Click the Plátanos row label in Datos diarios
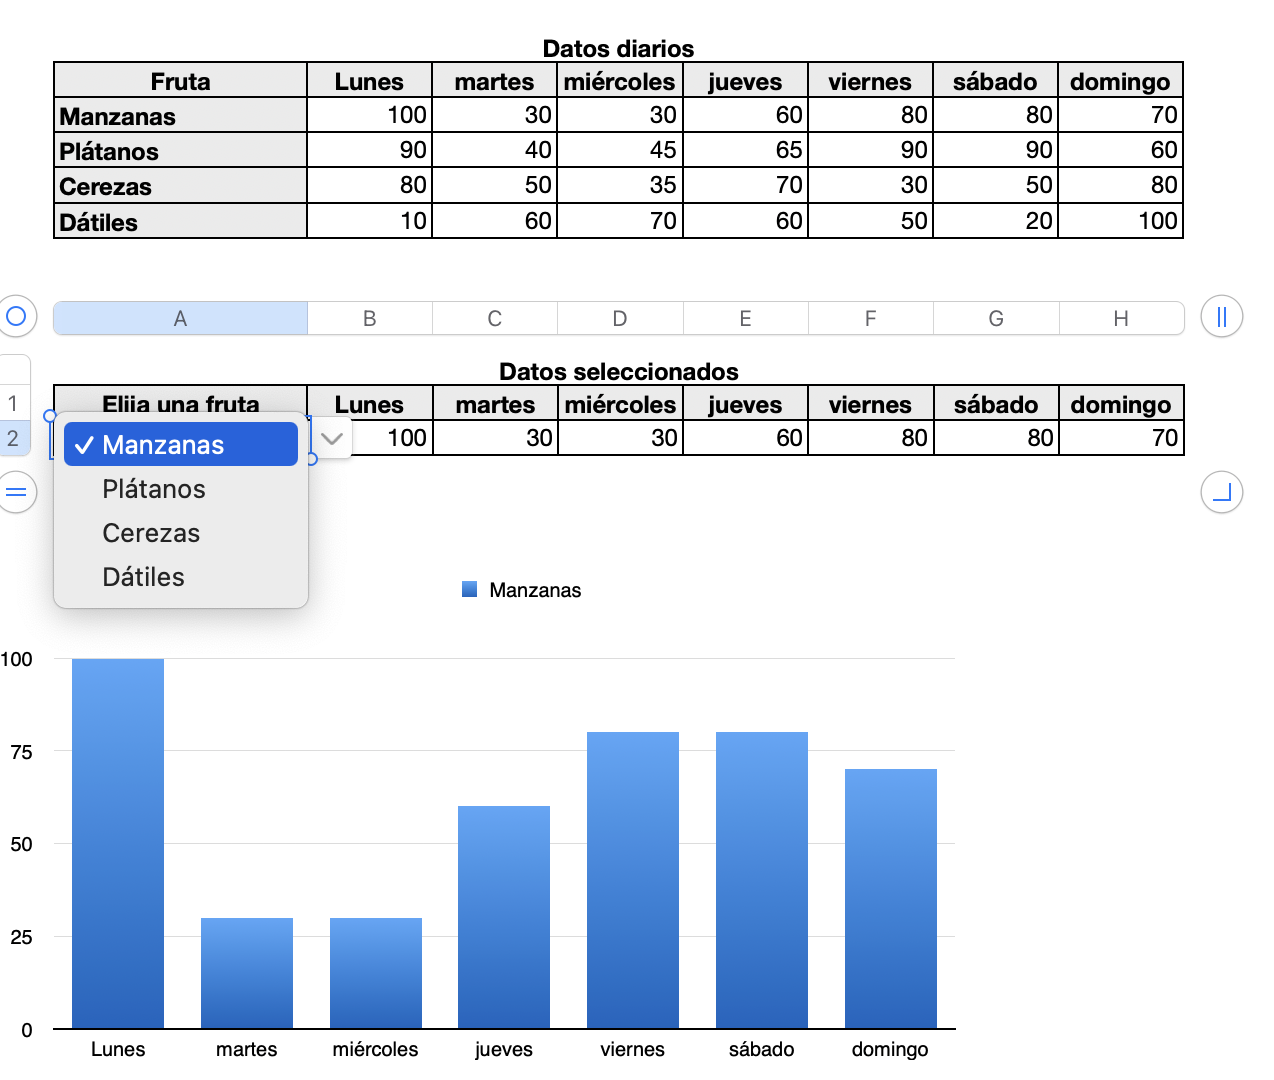This screenshot has width=1274, height=1080. (180, 151)
